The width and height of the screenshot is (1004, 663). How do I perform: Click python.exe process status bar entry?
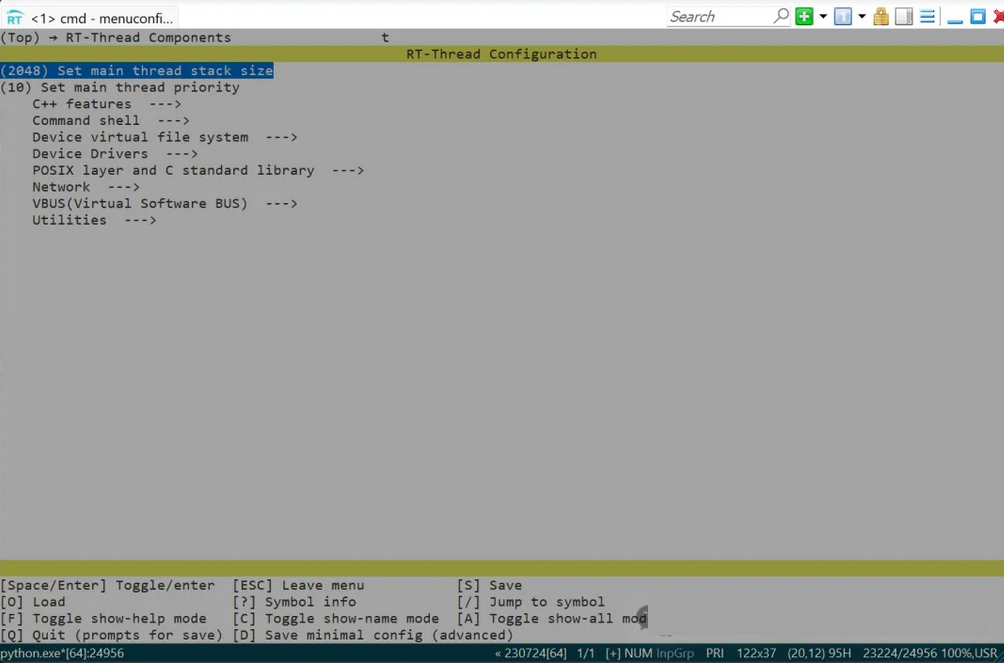(x=62, y=653)
